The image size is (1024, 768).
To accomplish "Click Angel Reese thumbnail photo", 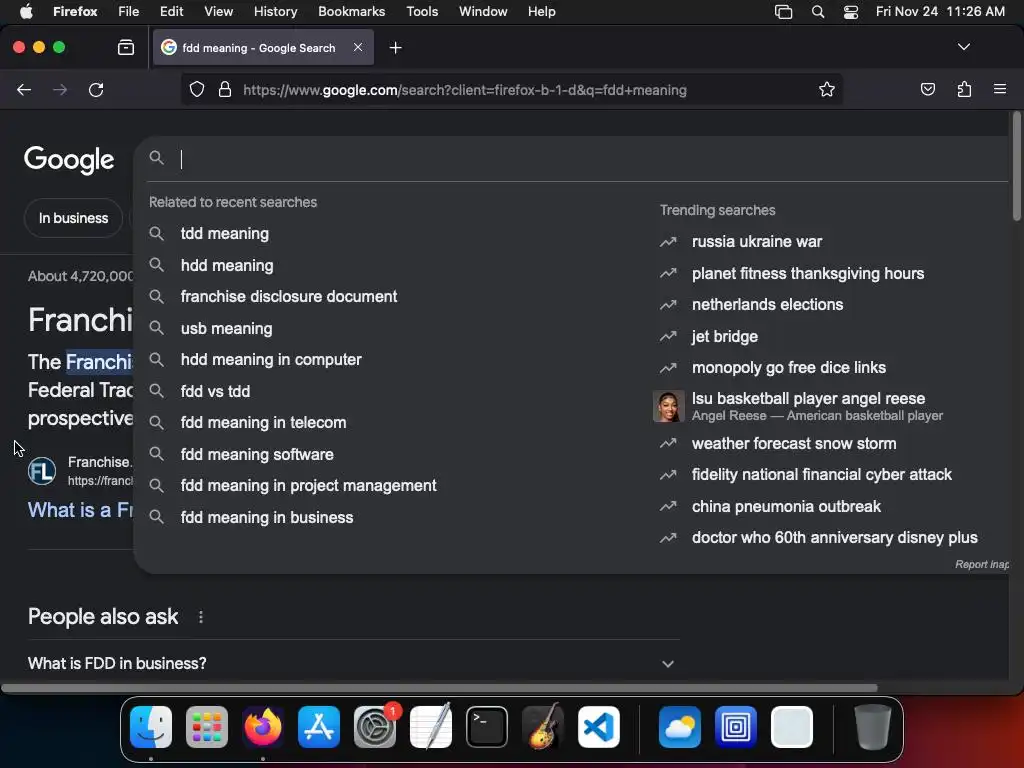I will click(669, 406).
